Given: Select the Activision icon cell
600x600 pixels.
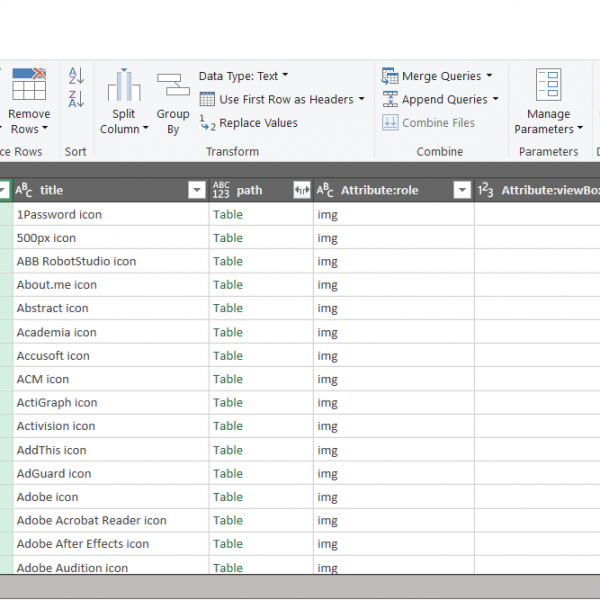Looking at the screenshot, I should click(111, 426).
